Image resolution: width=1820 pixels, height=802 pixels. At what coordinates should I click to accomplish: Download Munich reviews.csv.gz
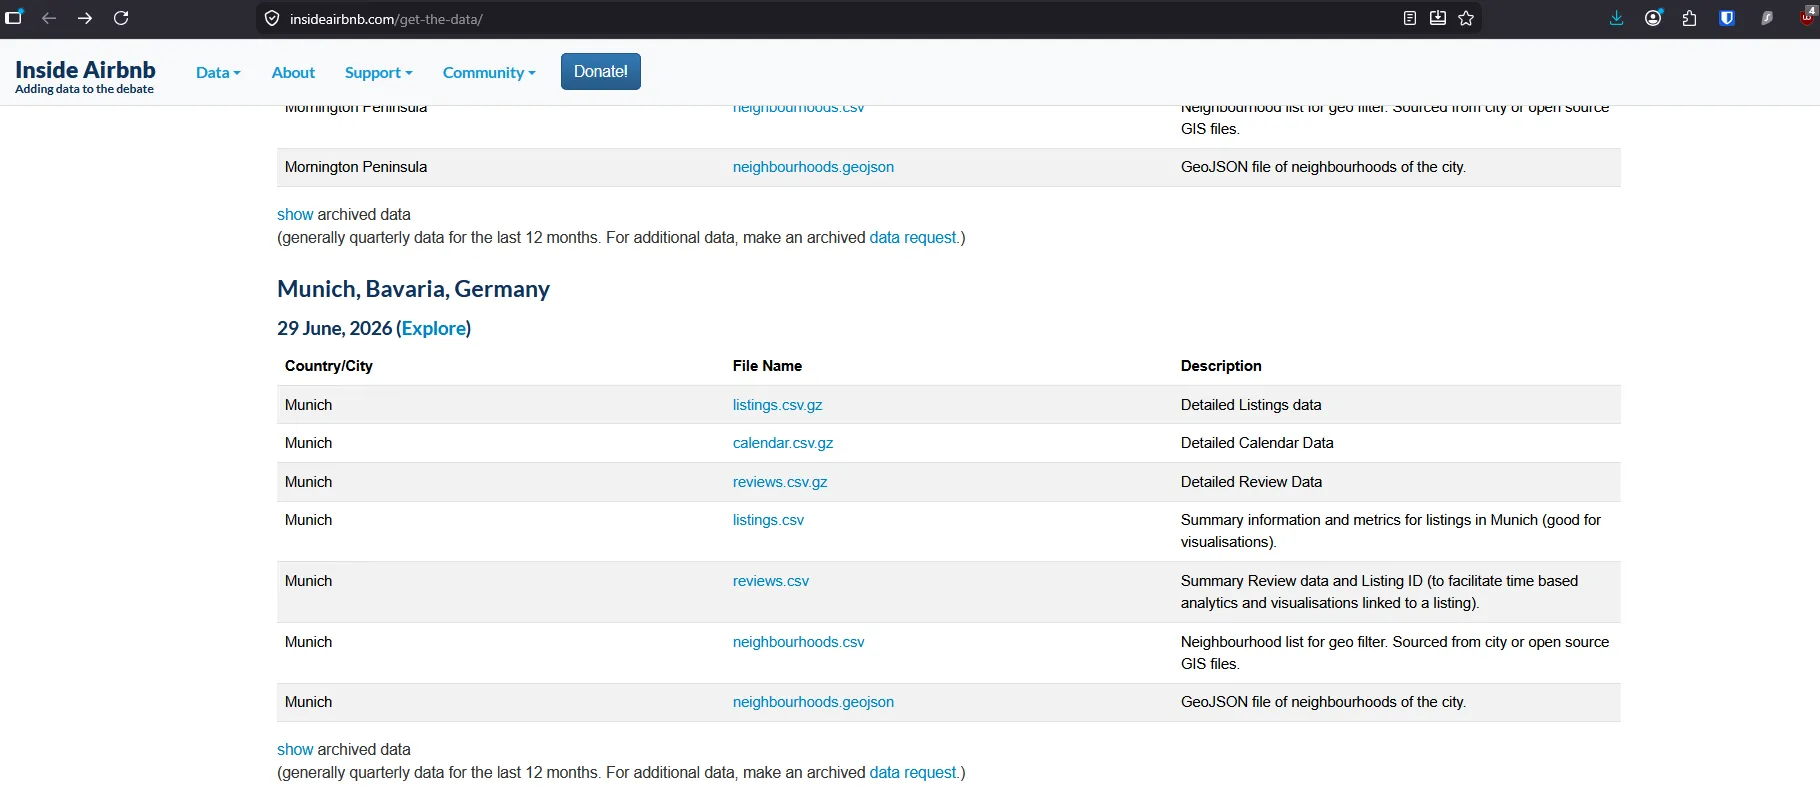pyautogui.click(x=780, y=482)
